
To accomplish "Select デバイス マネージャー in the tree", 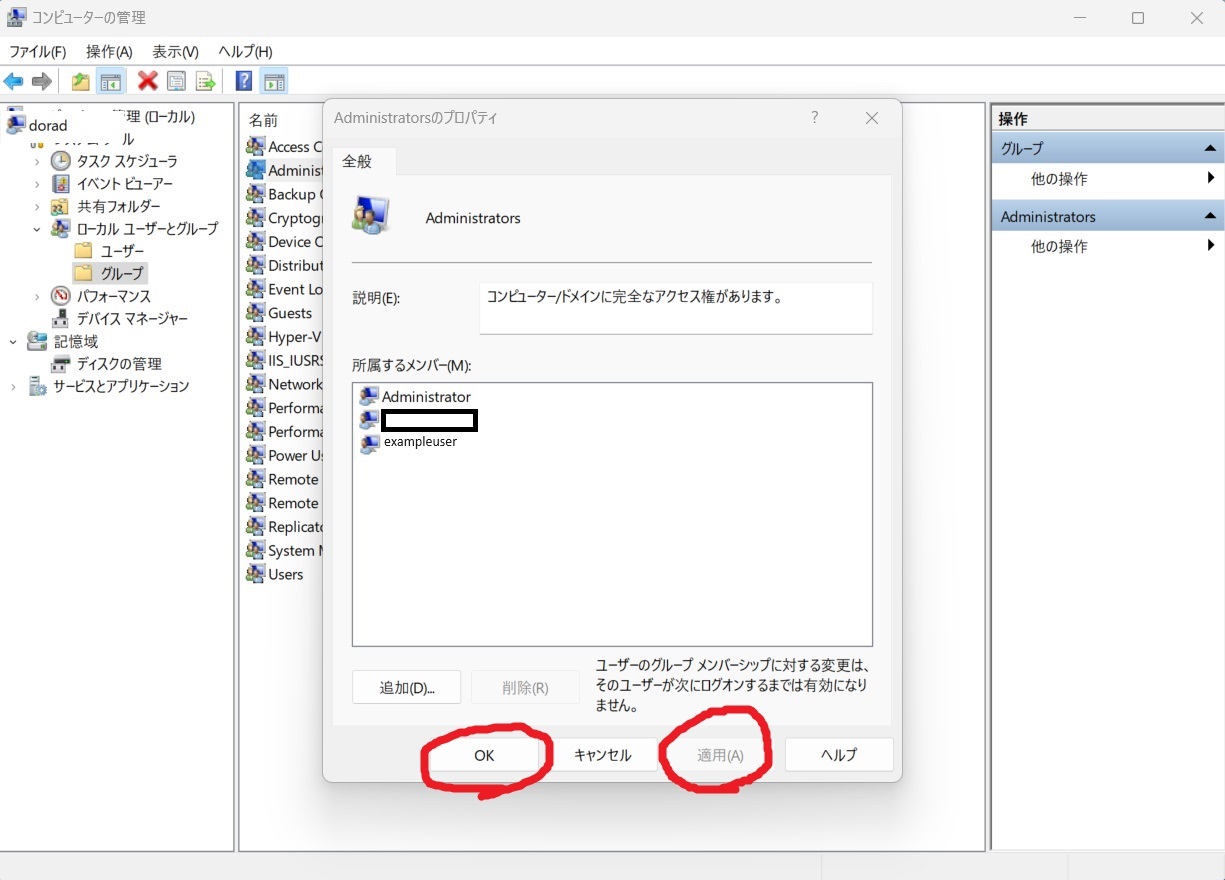I will 132,319.
